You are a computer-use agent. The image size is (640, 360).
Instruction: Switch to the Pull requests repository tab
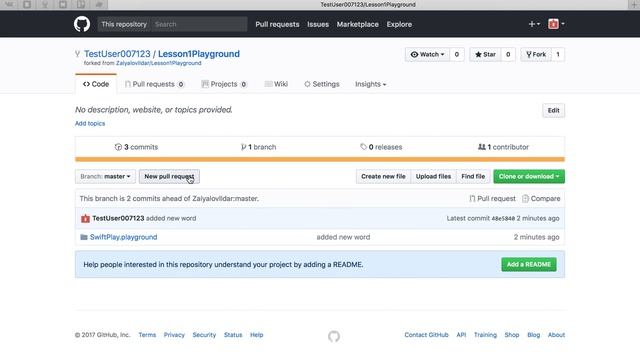[x=154, y=84]
